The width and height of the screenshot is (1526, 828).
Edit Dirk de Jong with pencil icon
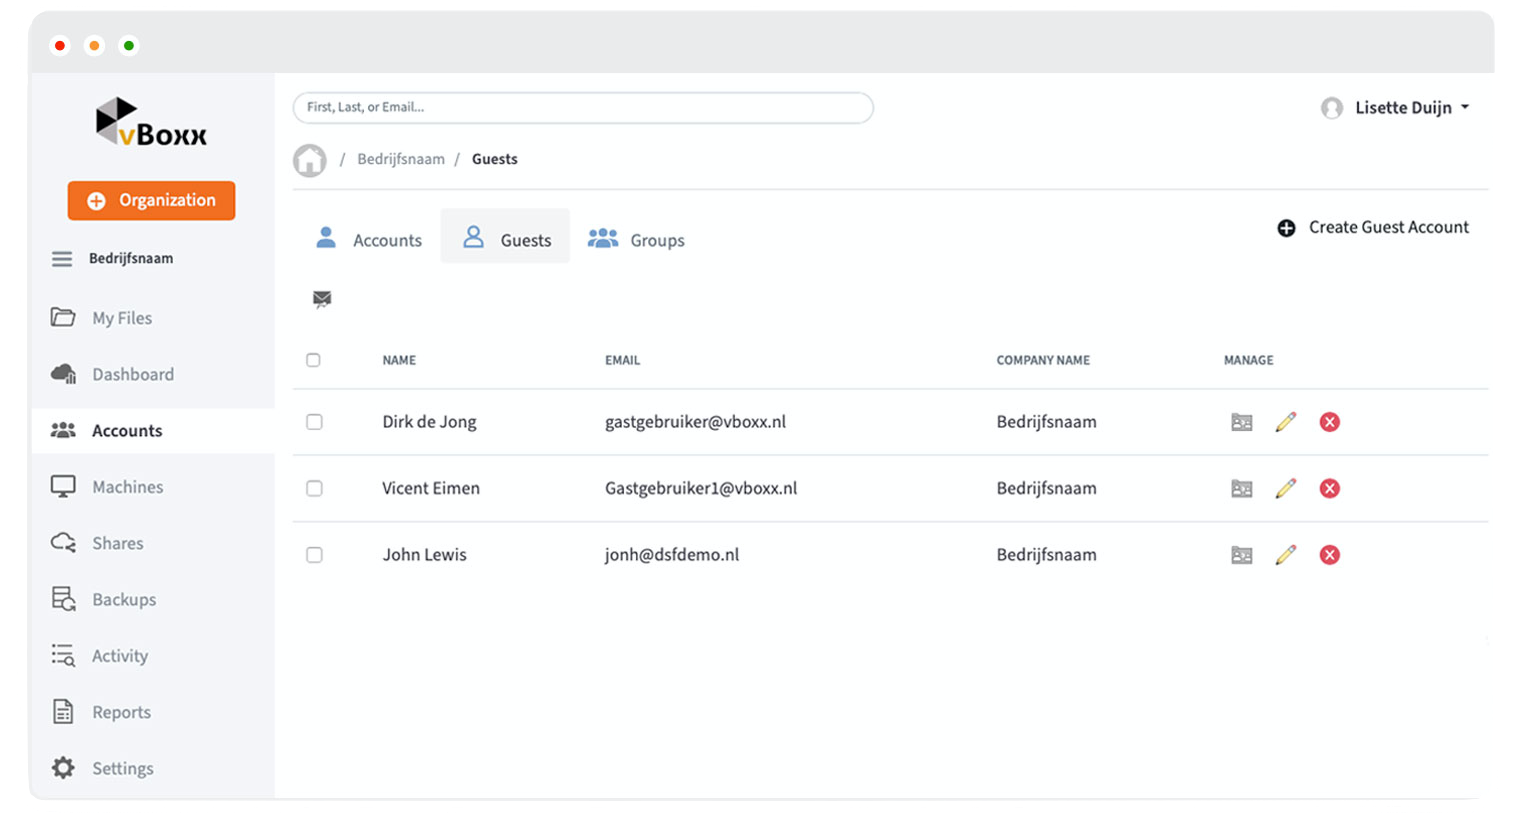(1286, 422)
